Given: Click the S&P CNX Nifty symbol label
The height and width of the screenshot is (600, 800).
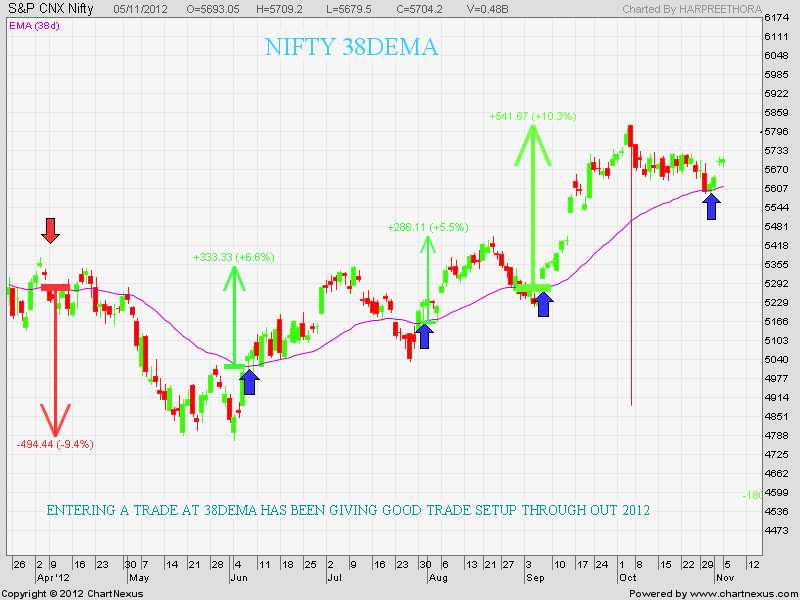Looking at the screenshot, I should pos(52,8).
